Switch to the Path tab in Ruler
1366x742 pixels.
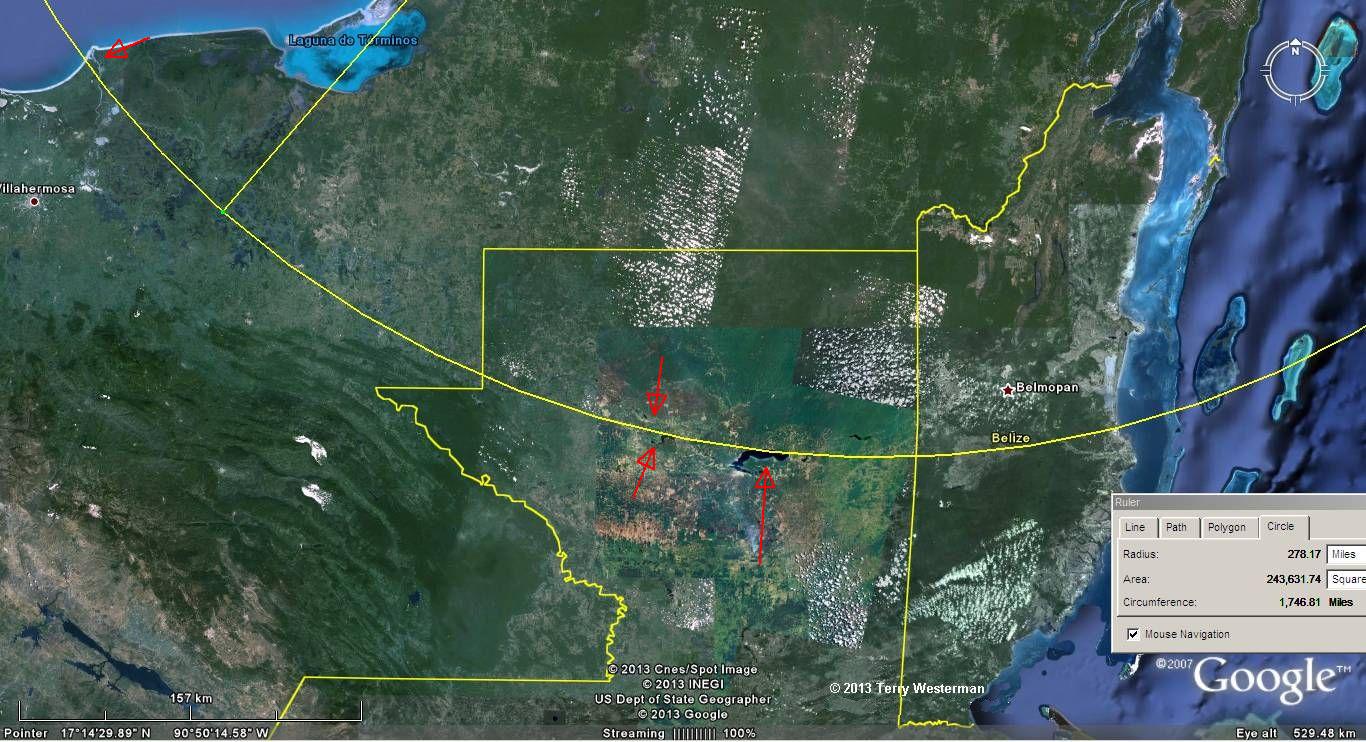(x=1176, y=527)
